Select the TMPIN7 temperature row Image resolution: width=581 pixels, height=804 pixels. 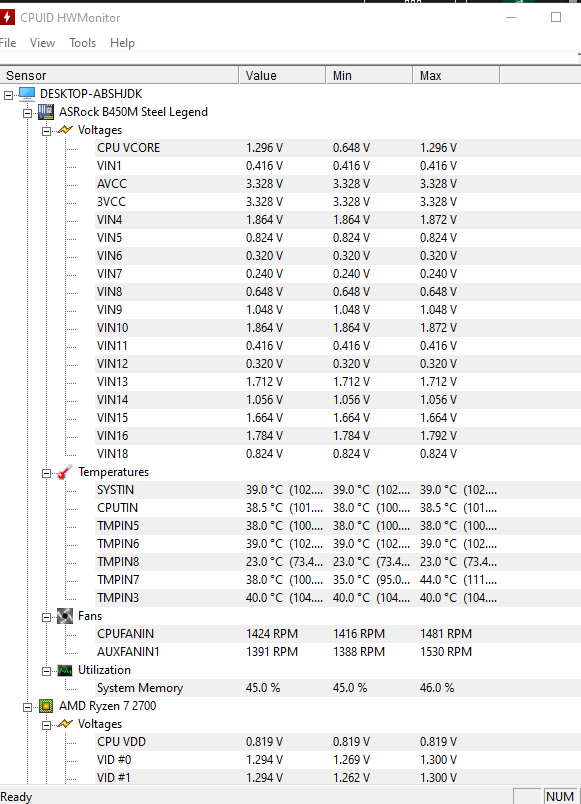tap(338, 580)
